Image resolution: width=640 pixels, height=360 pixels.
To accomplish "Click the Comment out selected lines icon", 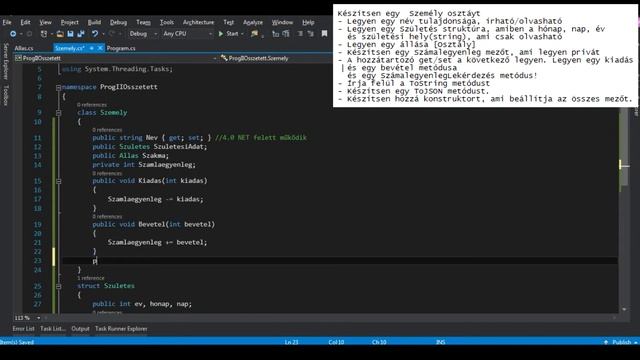I will pyautogui.click(x=276, y=34).
